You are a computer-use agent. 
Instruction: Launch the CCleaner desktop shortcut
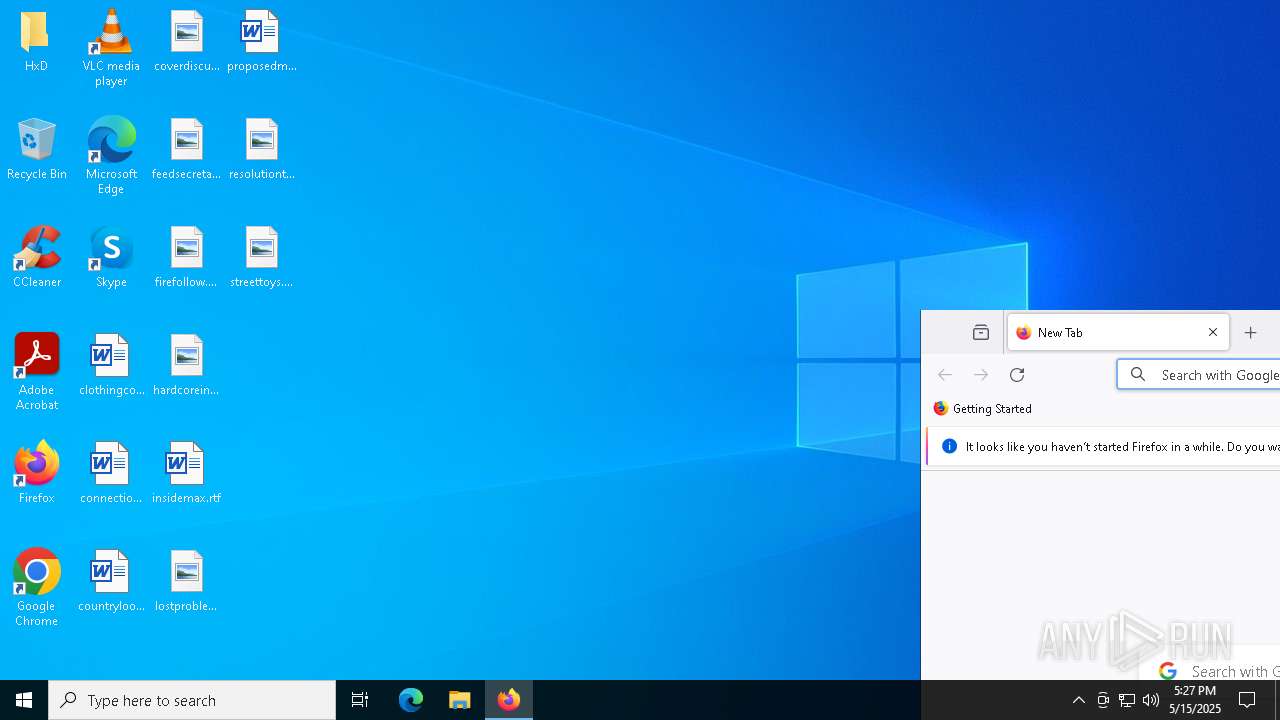pyautogui.click(x=36, y=256)
